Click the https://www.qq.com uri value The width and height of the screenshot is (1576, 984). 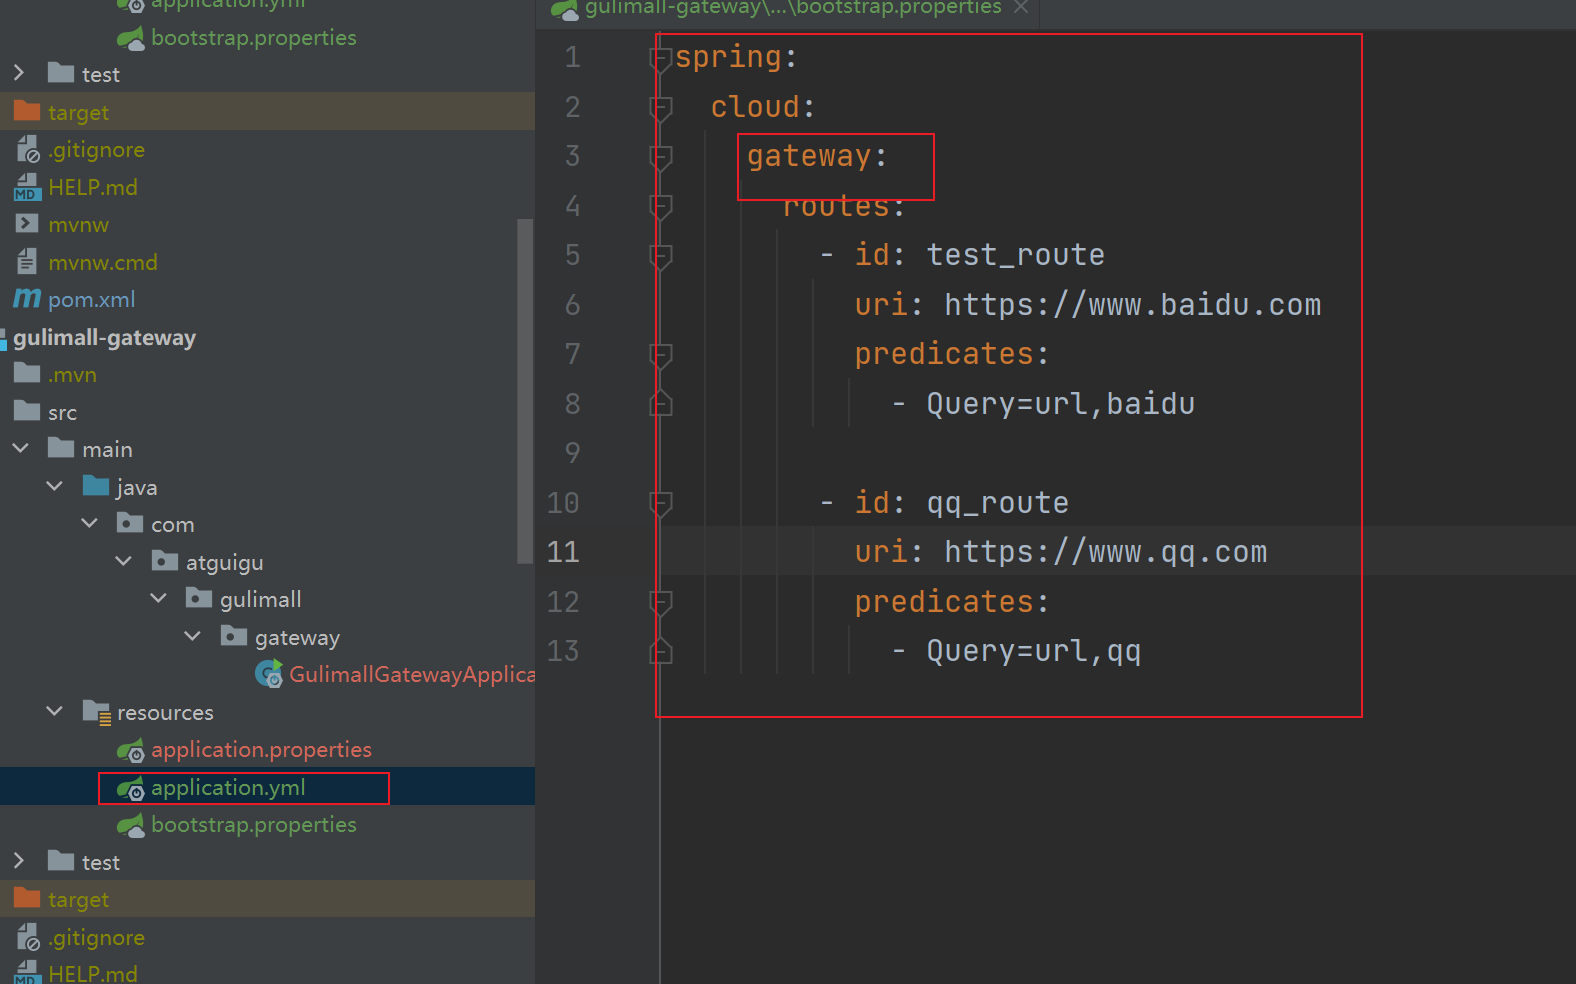pyautogui.click(x=1106, y=552)
